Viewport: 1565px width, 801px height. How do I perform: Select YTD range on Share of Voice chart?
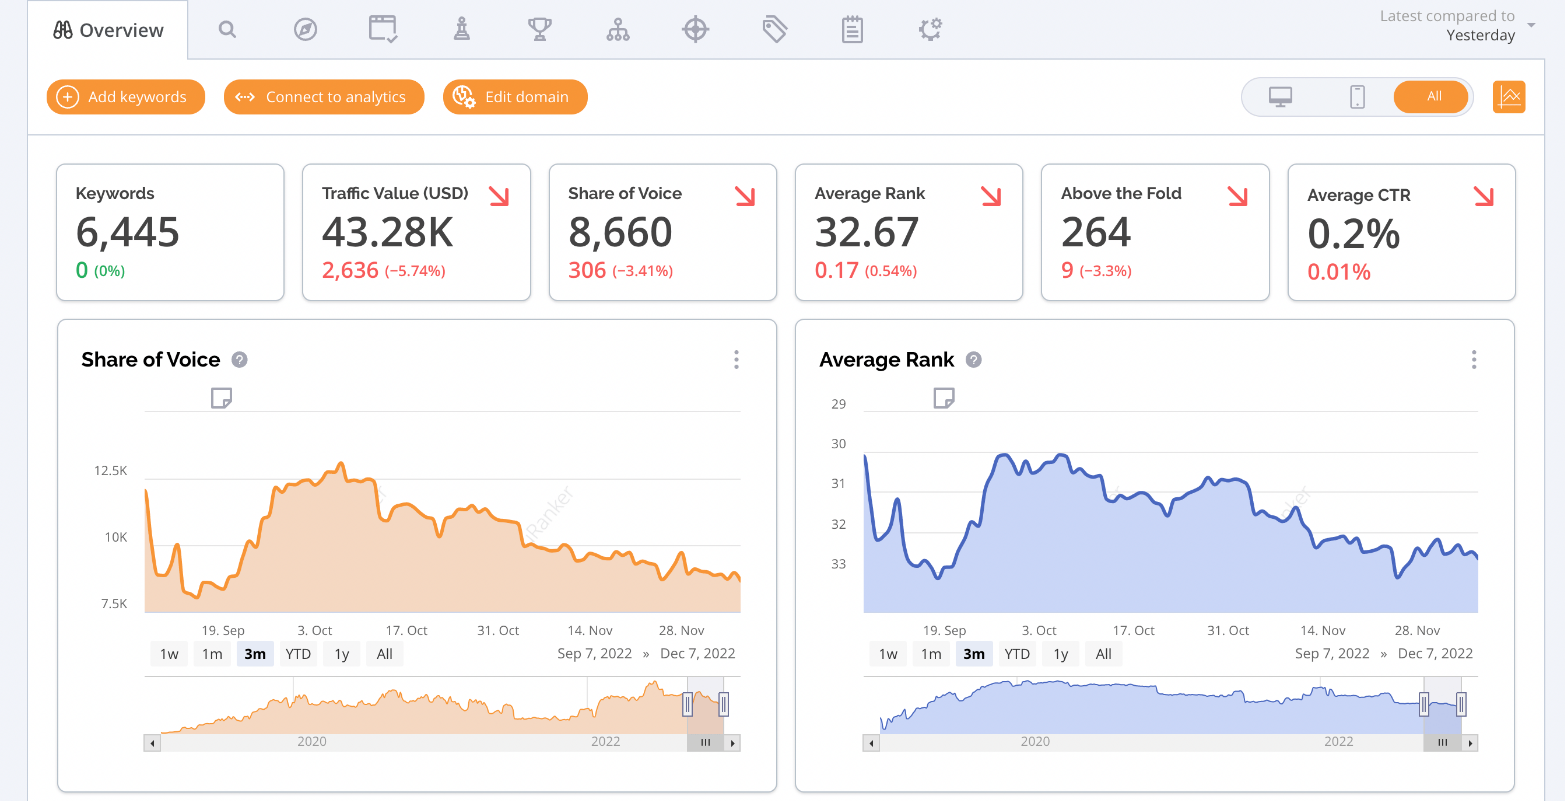298,654
